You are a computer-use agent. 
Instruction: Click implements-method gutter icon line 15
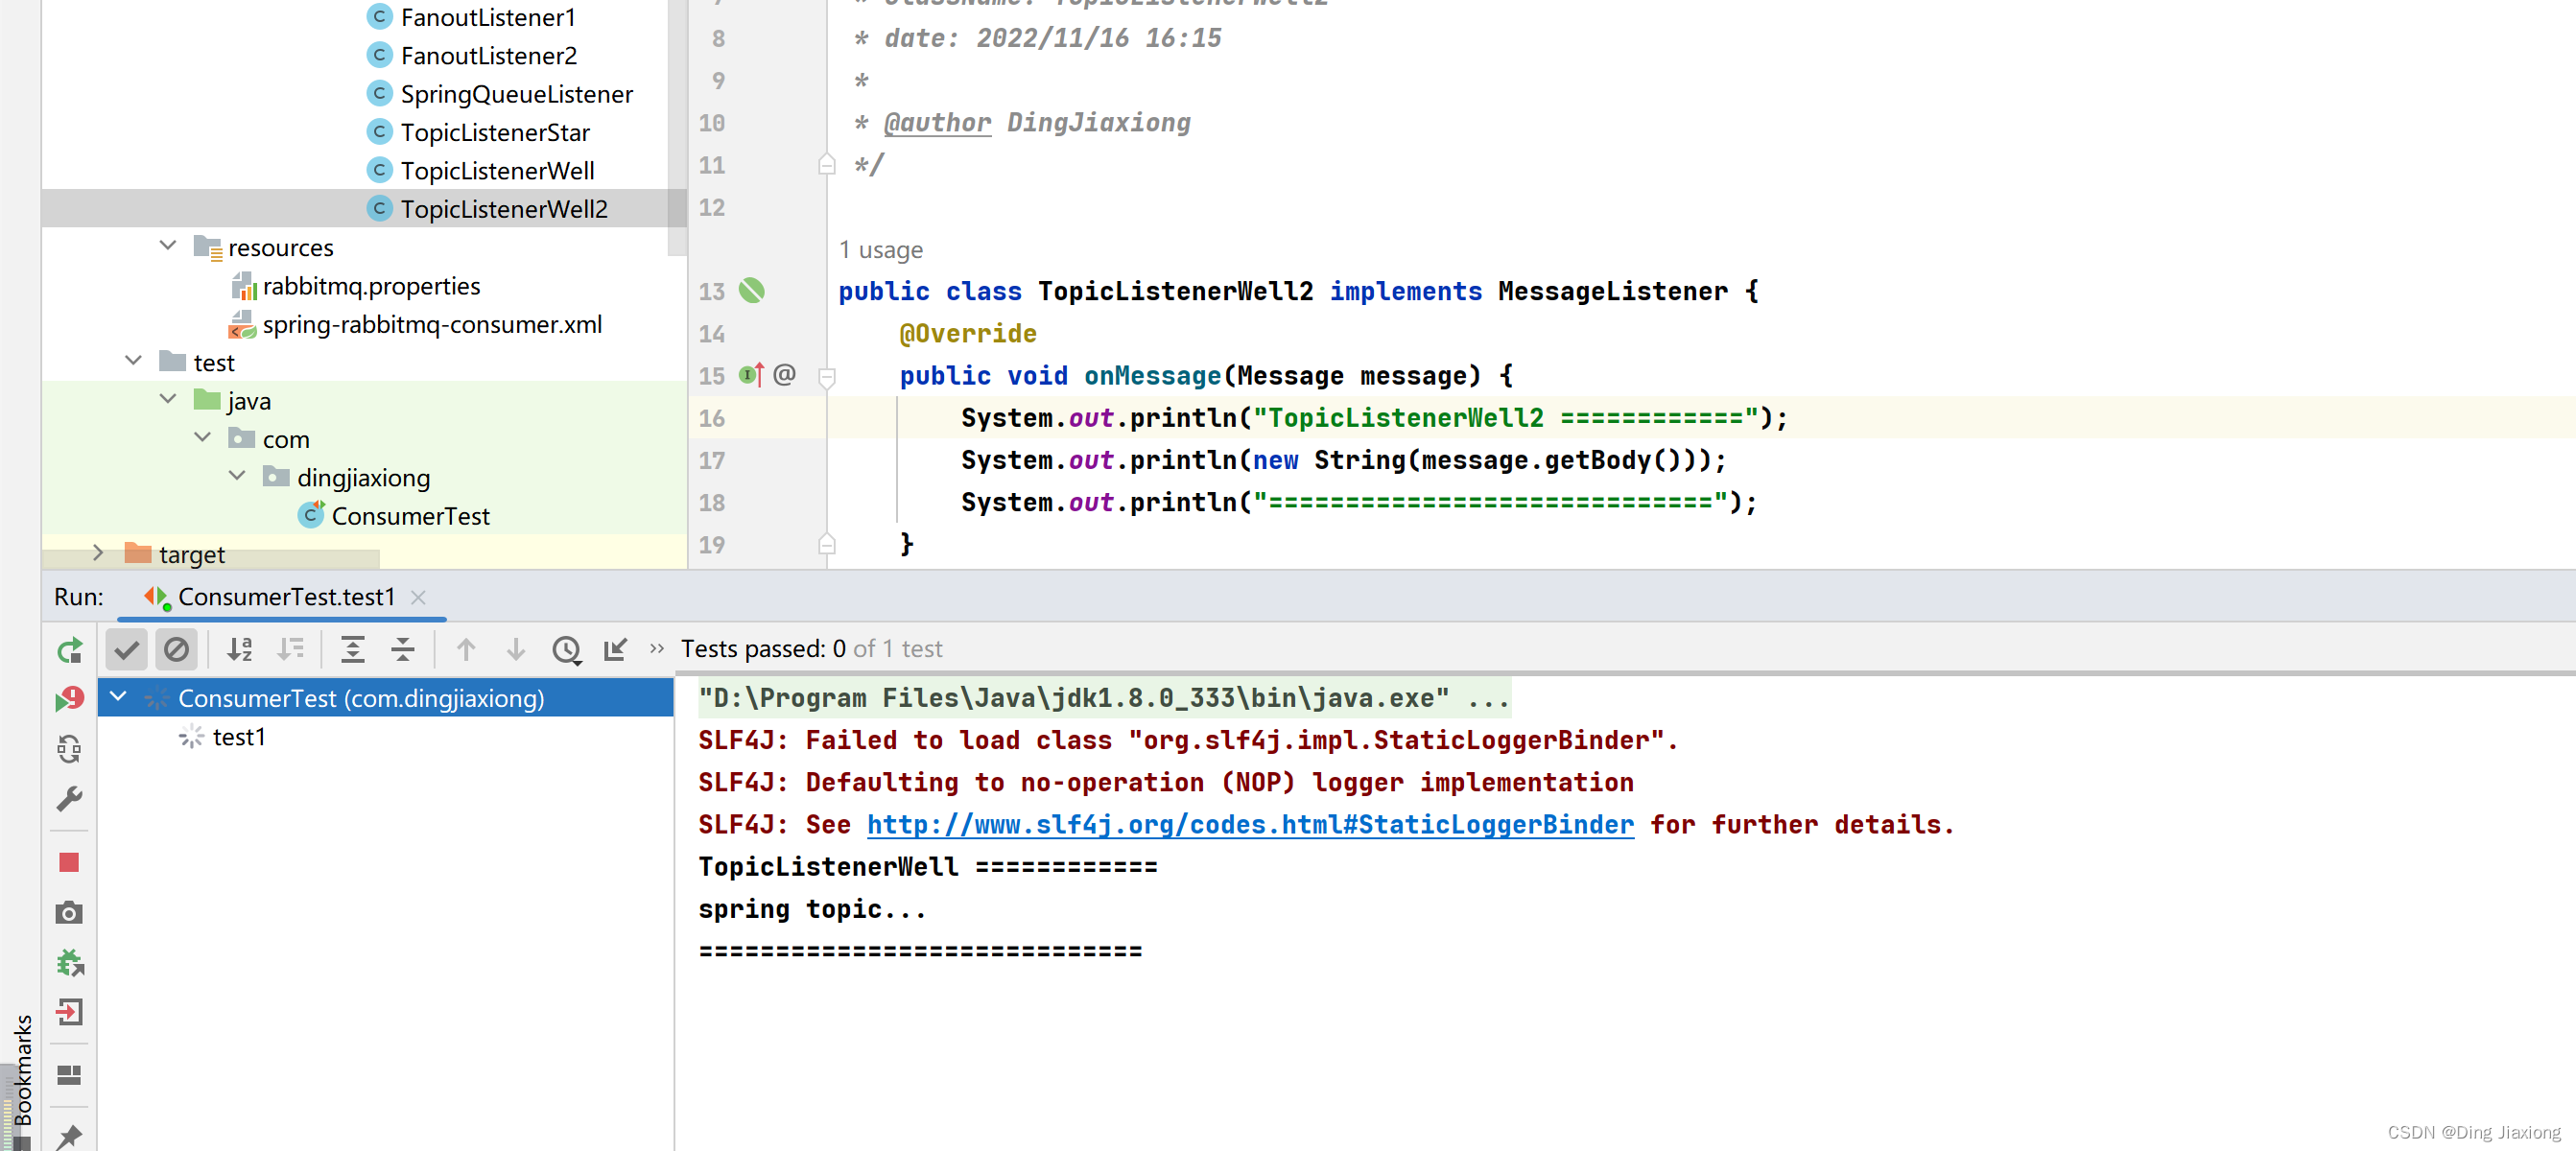[752, 375]
